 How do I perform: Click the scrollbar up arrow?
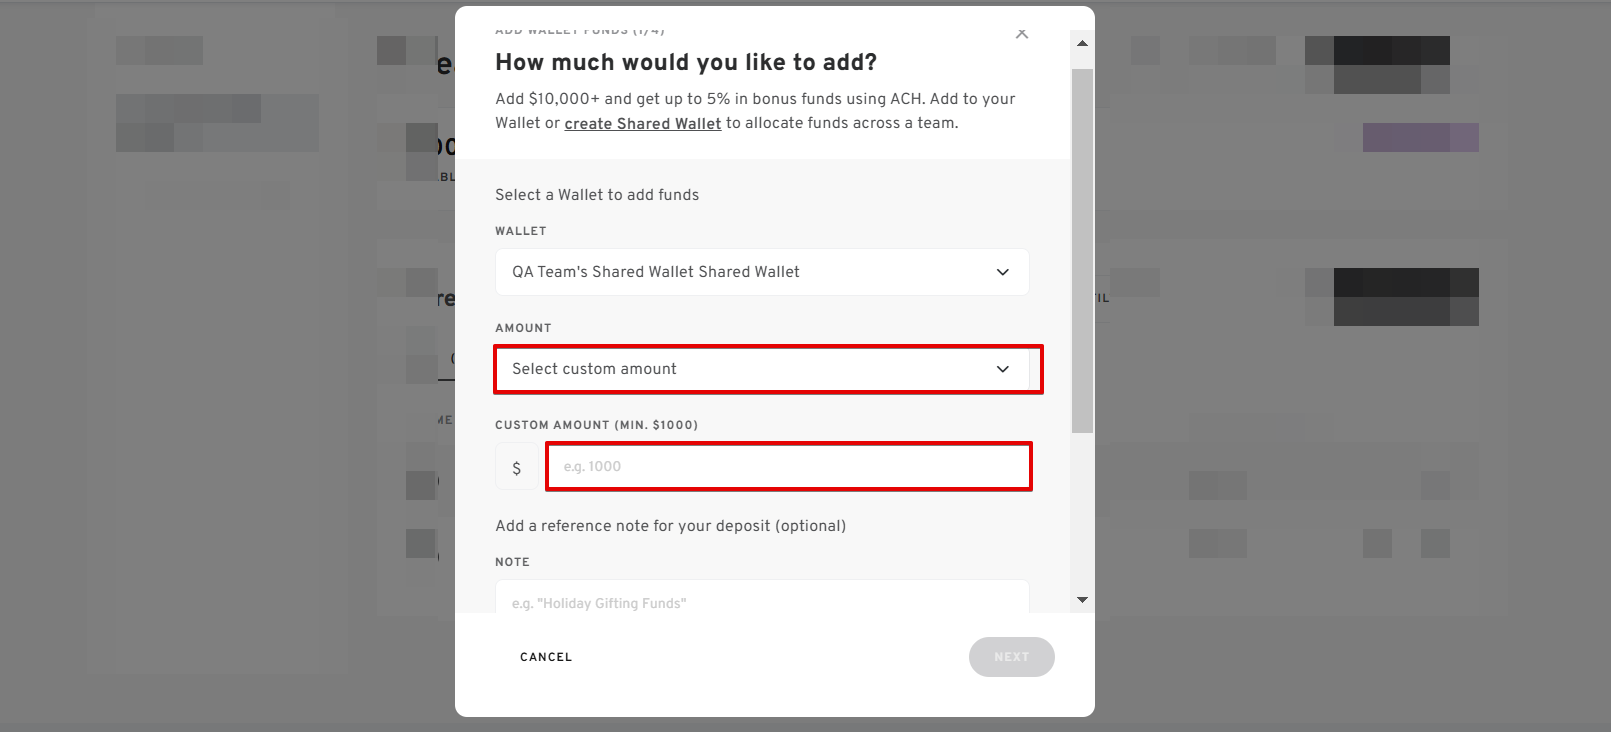[1082, 43]
